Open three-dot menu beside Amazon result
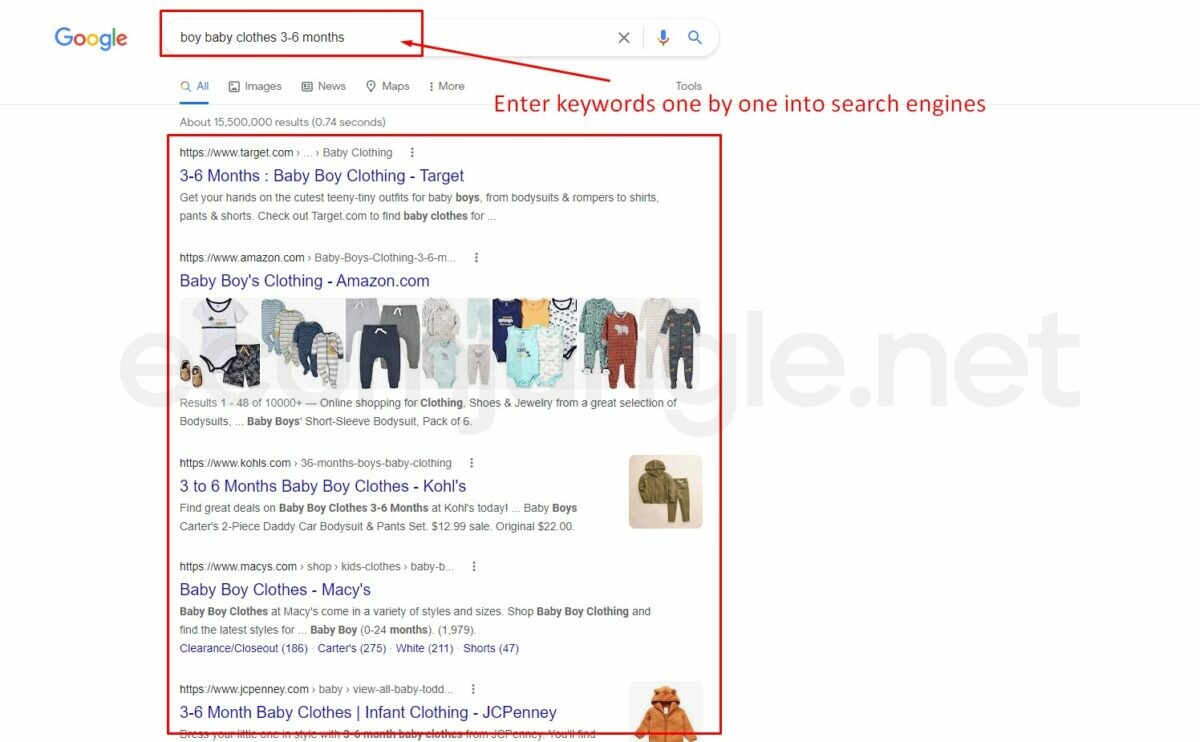The height and width of the screenshot is (742, 1200). click(x=476, y=258)
